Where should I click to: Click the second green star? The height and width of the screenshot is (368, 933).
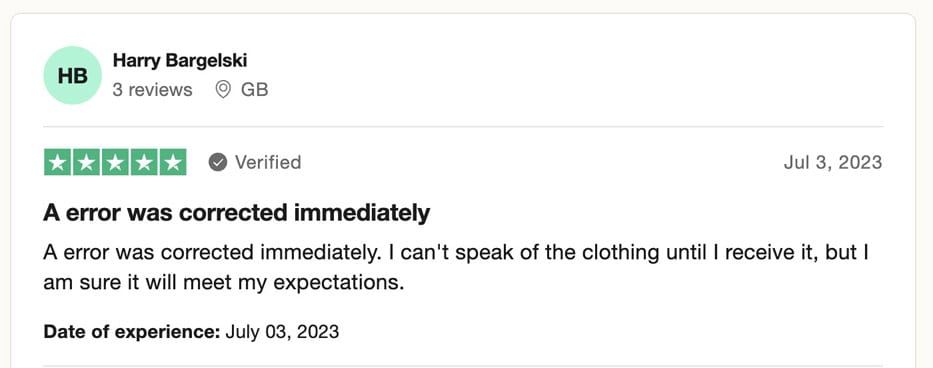(86, 162)
